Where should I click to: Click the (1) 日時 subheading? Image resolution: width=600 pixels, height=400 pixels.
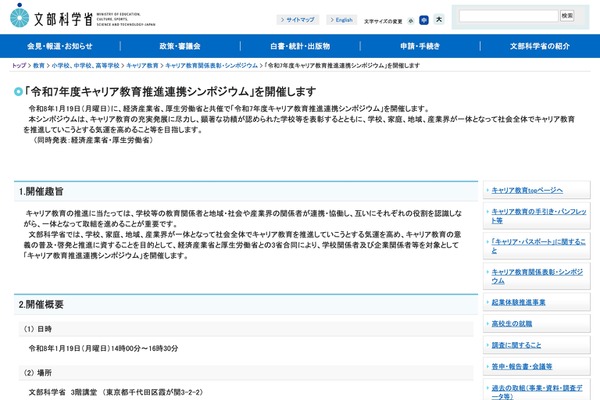(x=38, y=329)
